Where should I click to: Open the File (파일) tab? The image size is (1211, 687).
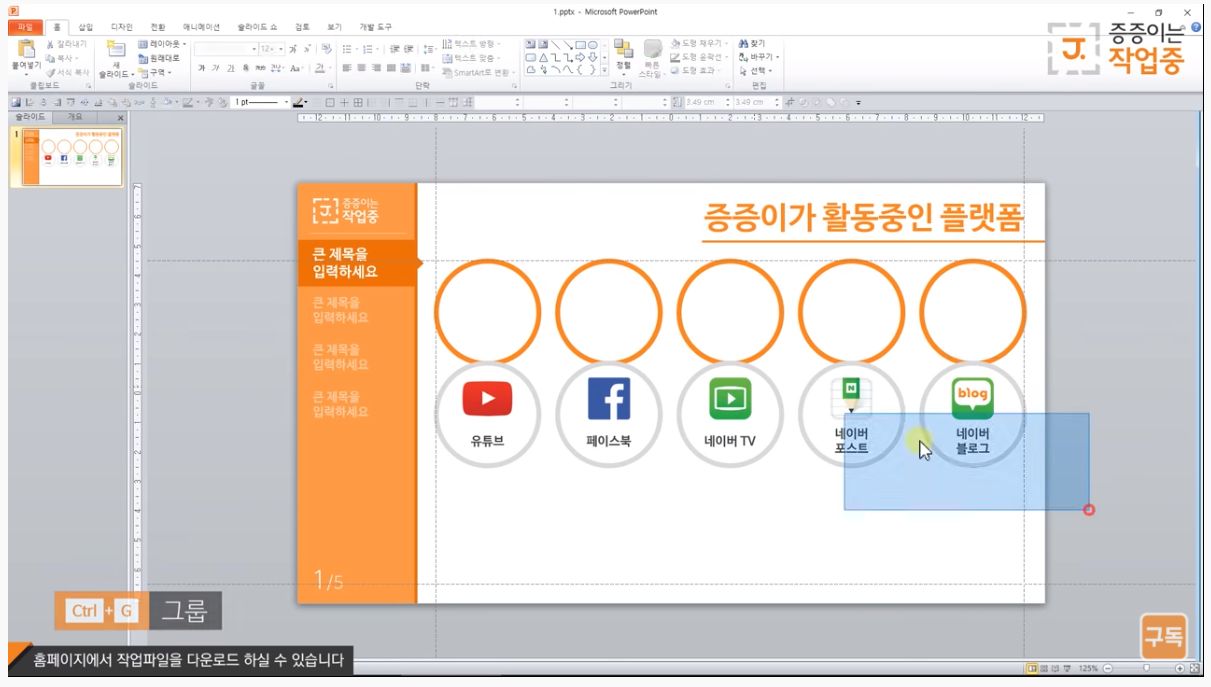click(x=26, y=27)
